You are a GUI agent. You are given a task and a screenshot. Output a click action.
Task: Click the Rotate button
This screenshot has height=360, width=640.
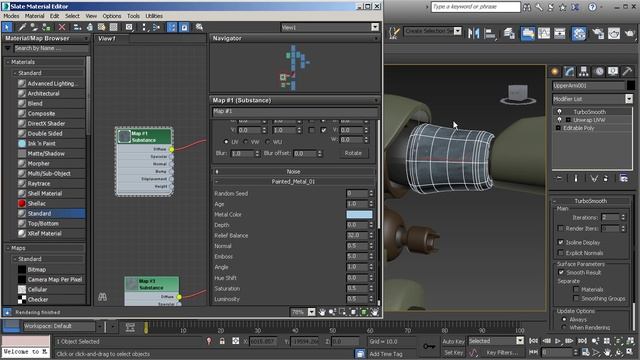(353, 153)
